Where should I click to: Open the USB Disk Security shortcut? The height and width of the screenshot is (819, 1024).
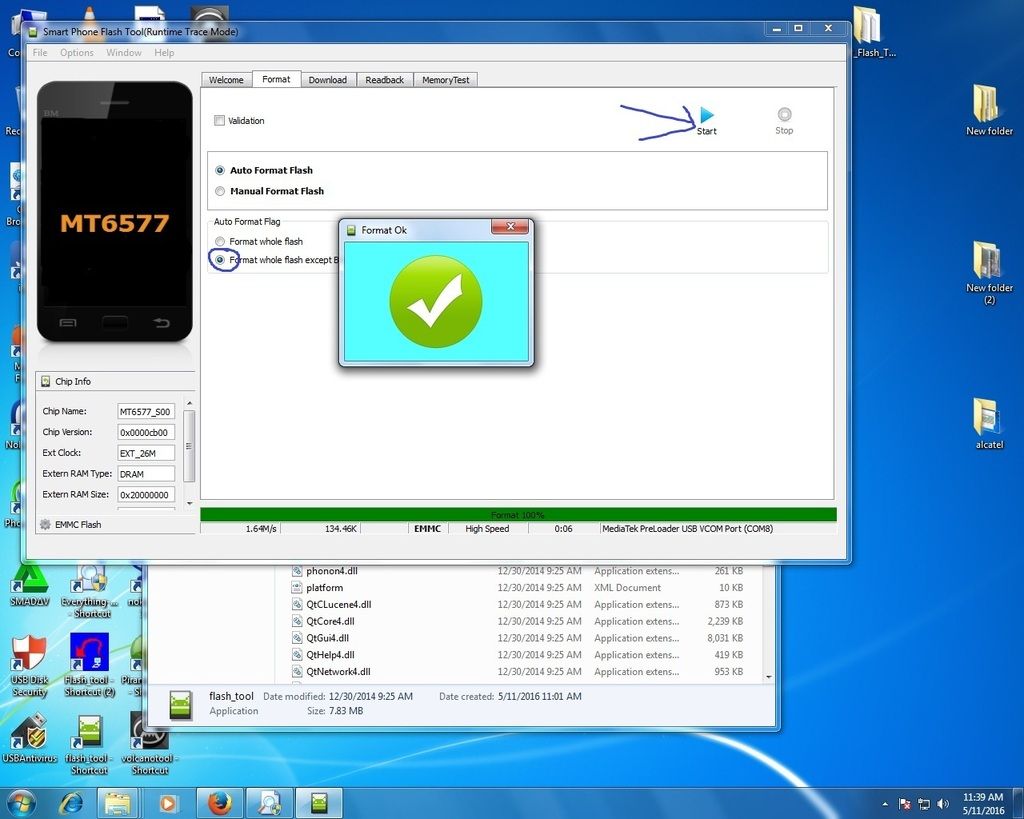pos(29,655)
